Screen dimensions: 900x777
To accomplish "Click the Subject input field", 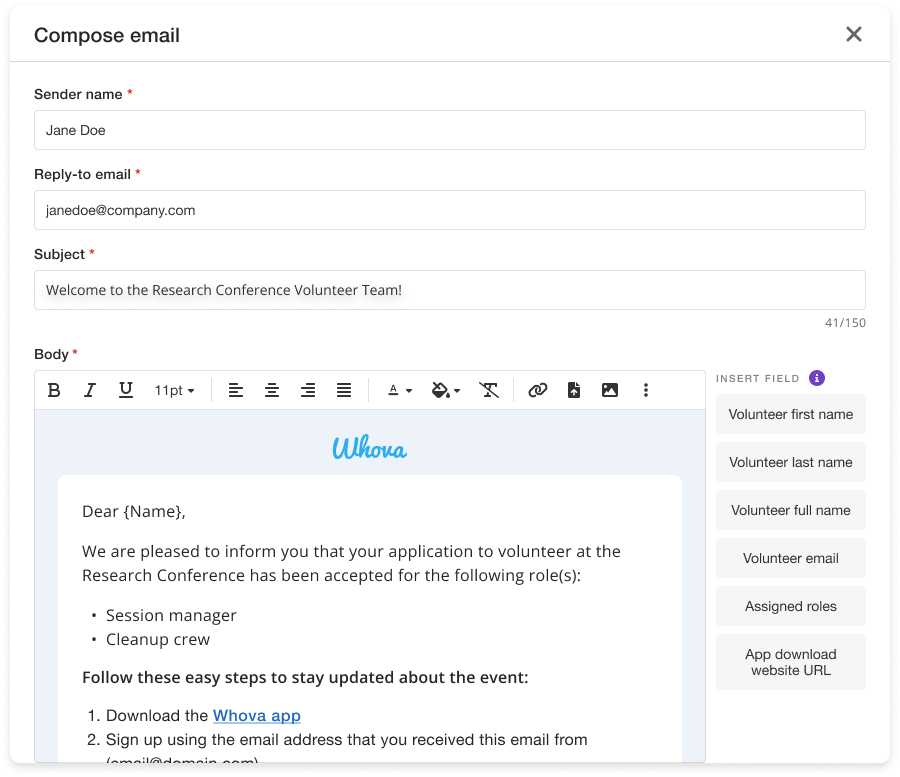I will (450, 290).
